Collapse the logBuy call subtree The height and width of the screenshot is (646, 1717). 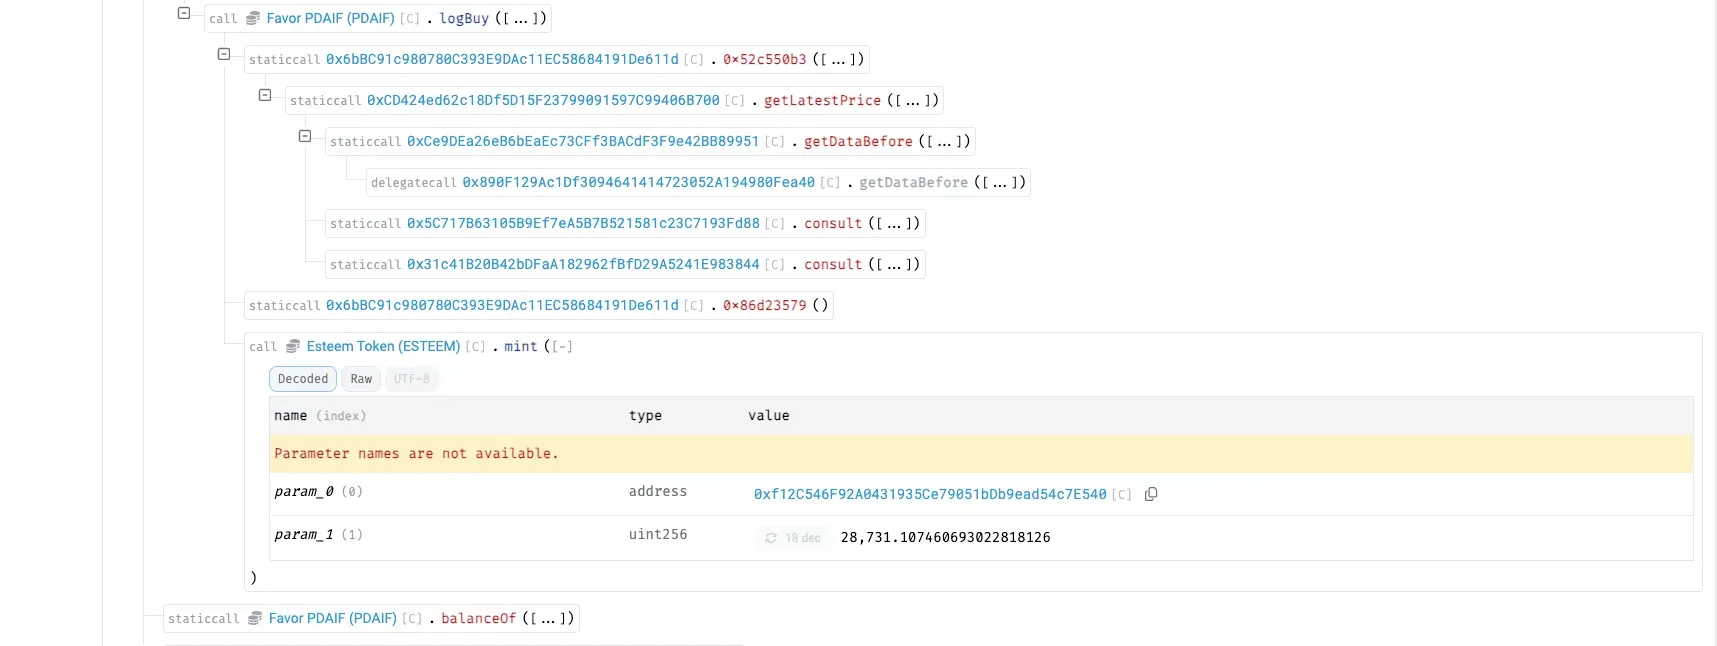click(x=183, y=13)
